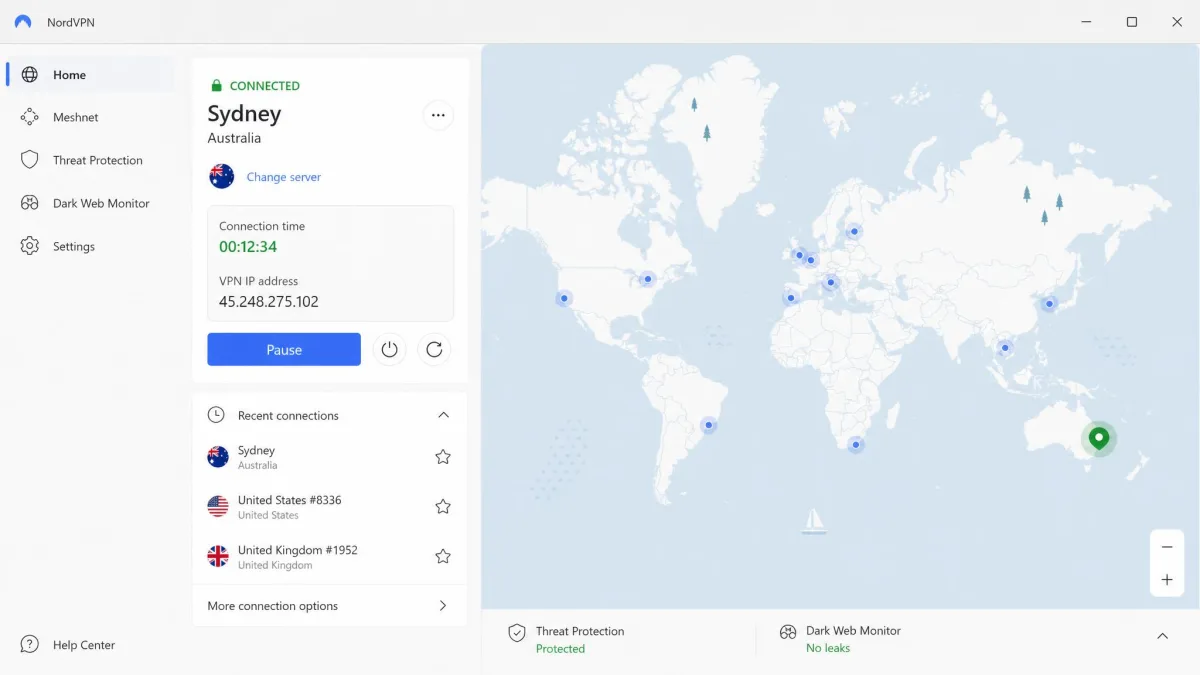This screenshot has height=675, width=1200.
Task: Favorite the United Kingdom #1952 star
Action: (x=443, y=557)
